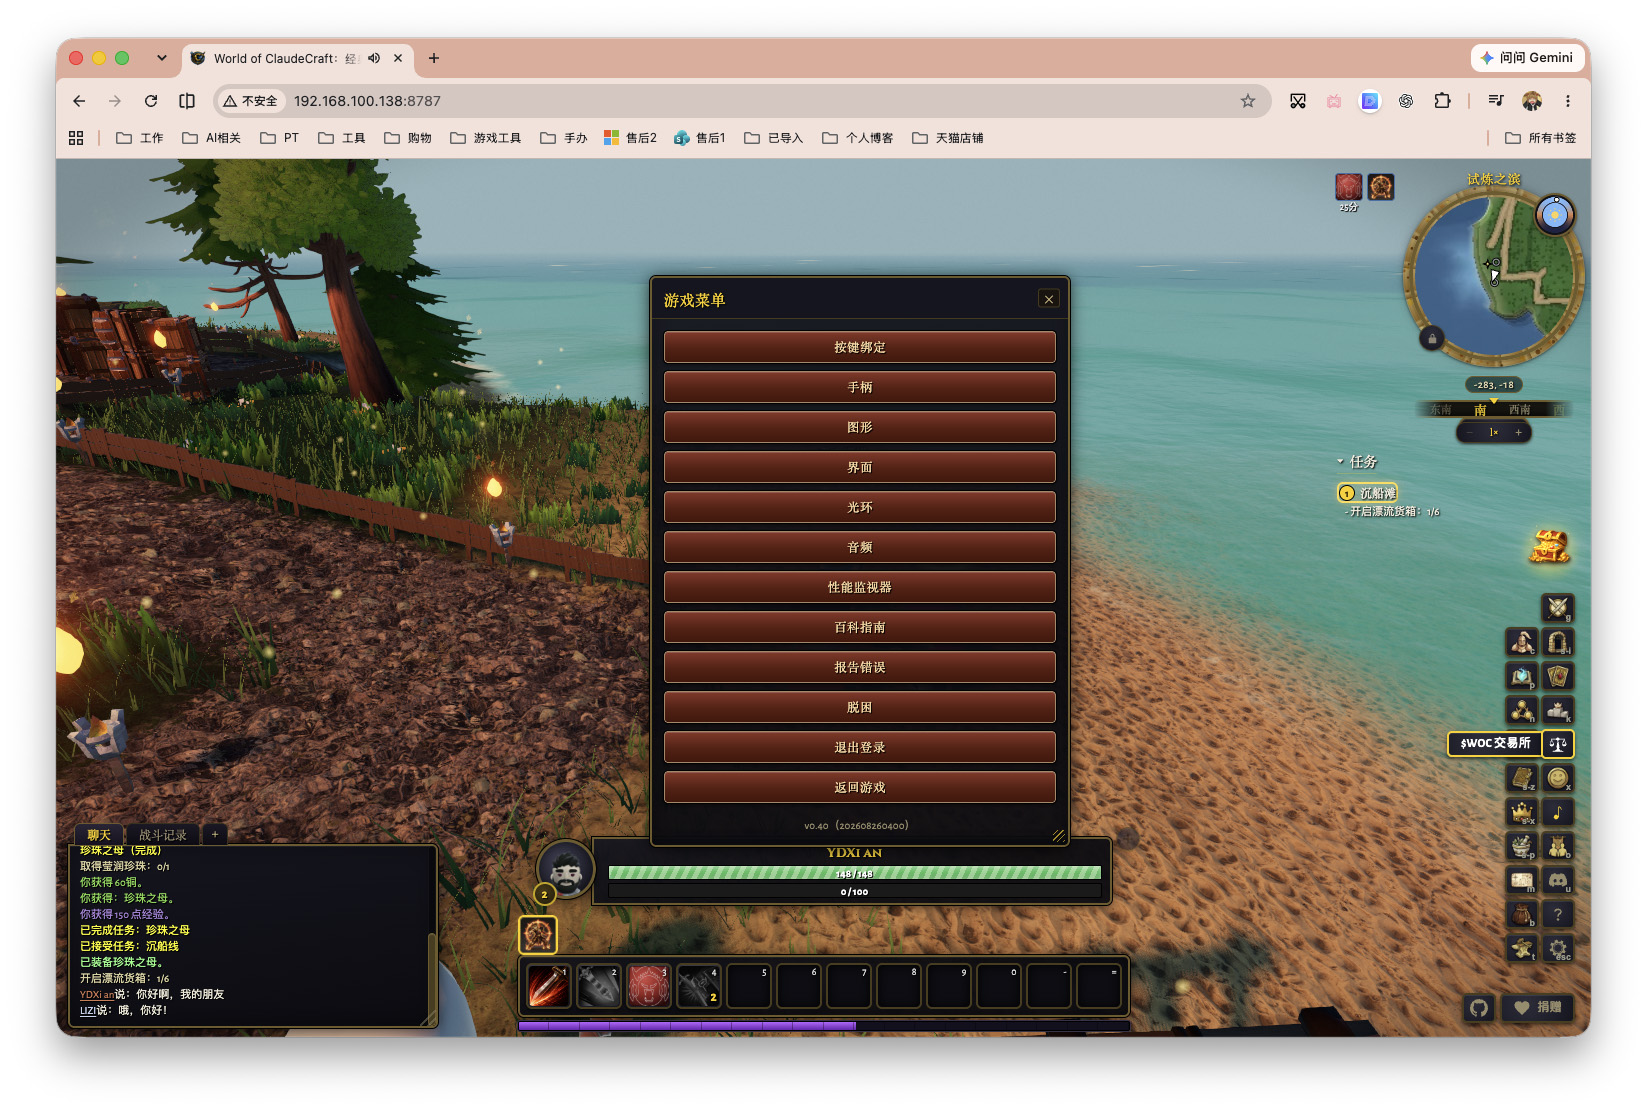Image resolution: width=1647 pixels, height=1111 pixels.
Task: Open the AI相关 bookmarks folder
Action: click(211, 138)
